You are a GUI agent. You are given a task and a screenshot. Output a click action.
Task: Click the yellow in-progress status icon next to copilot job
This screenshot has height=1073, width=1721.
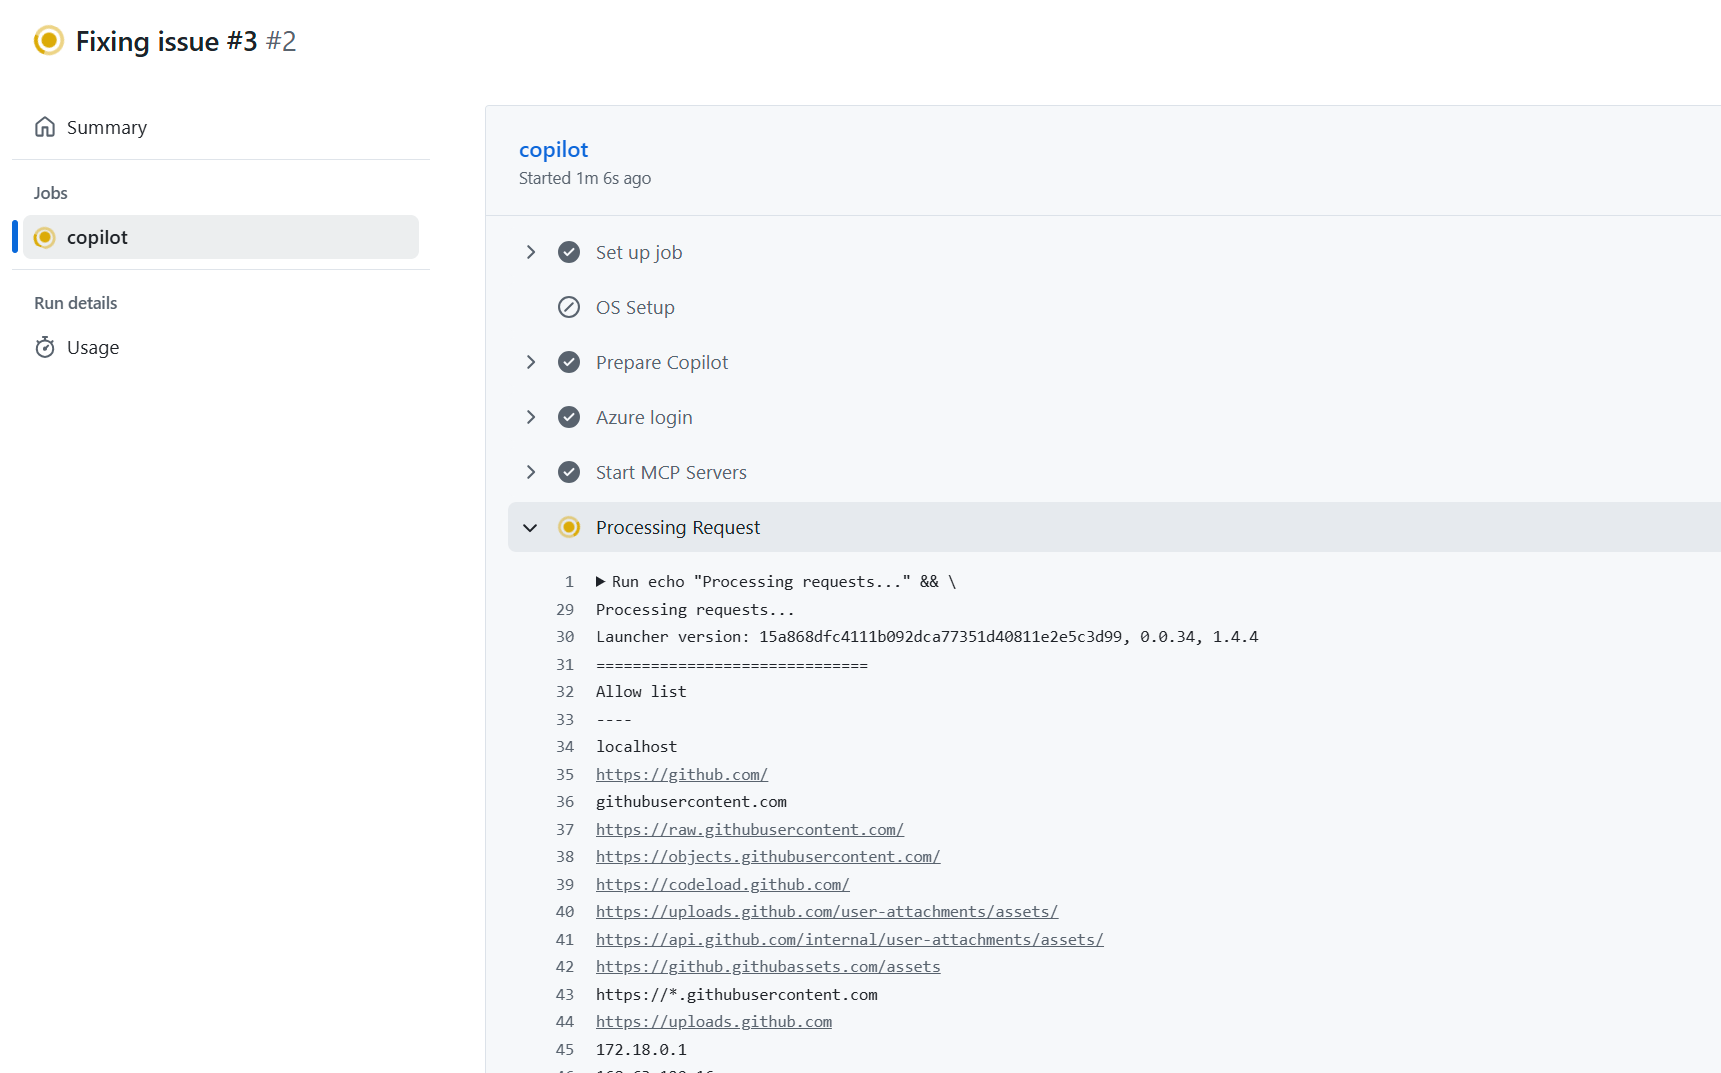click(x=45, y=237)
